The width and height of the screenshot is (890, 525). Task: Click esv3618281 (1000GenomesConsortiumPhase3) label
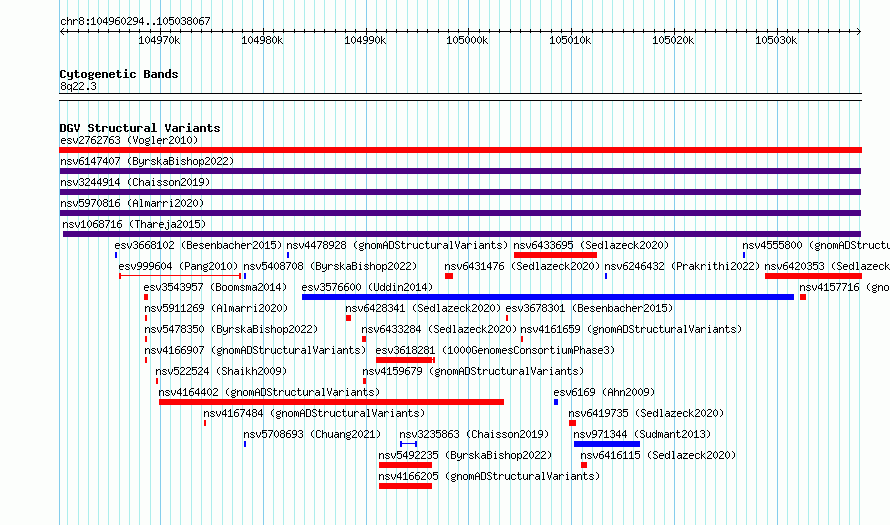(x=495, y=350)
